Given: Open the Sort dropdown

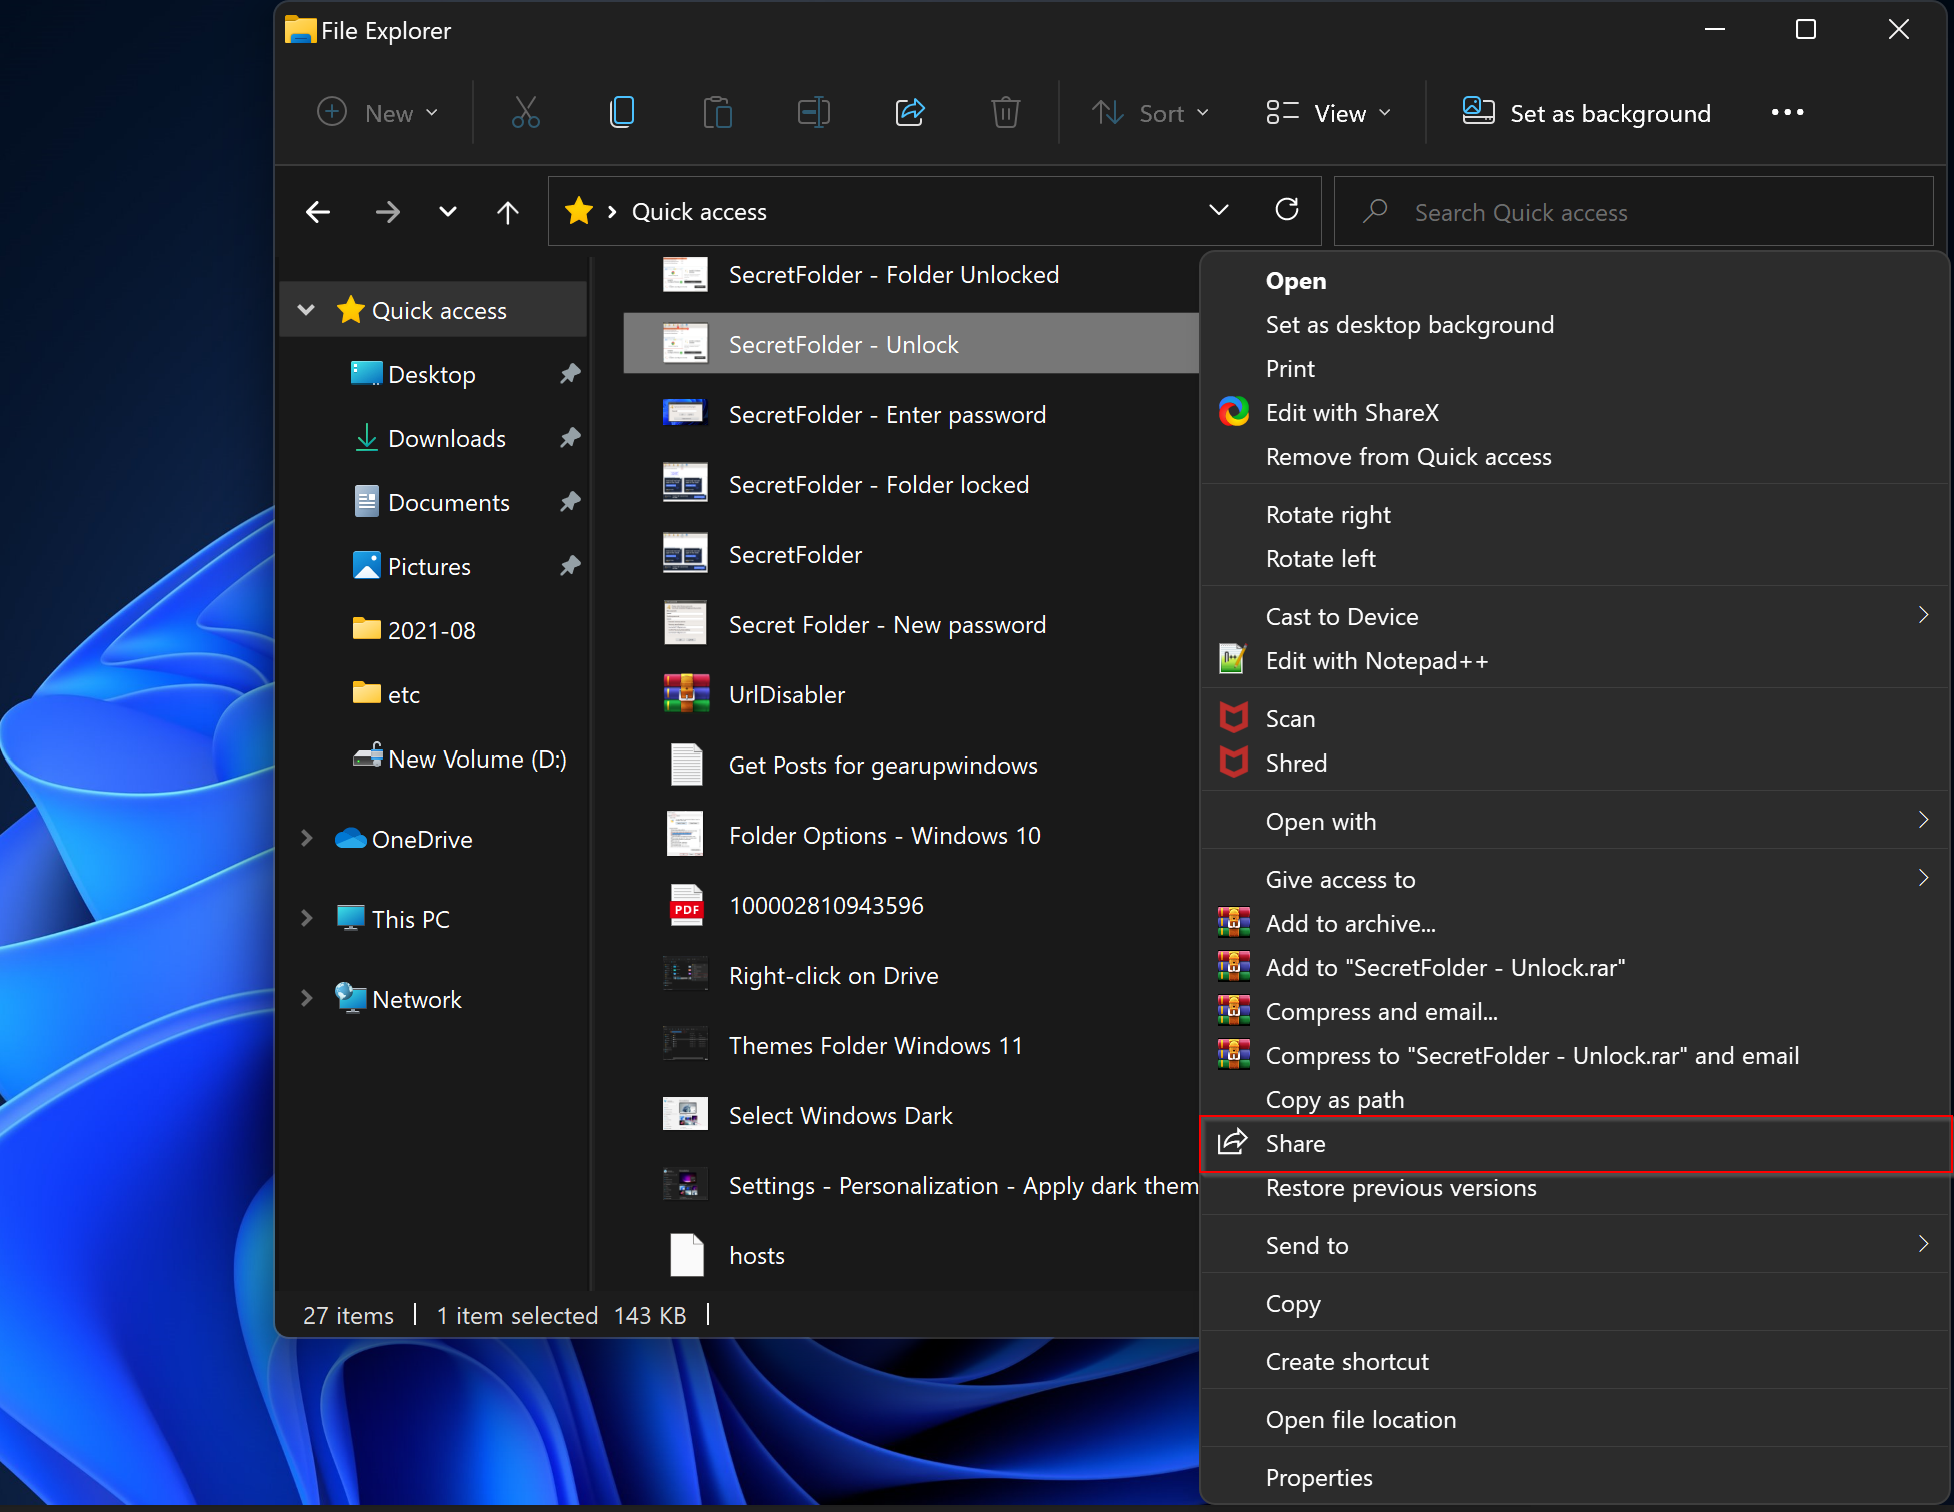Looking at the screenshot, I should [x=1150, y=112].
